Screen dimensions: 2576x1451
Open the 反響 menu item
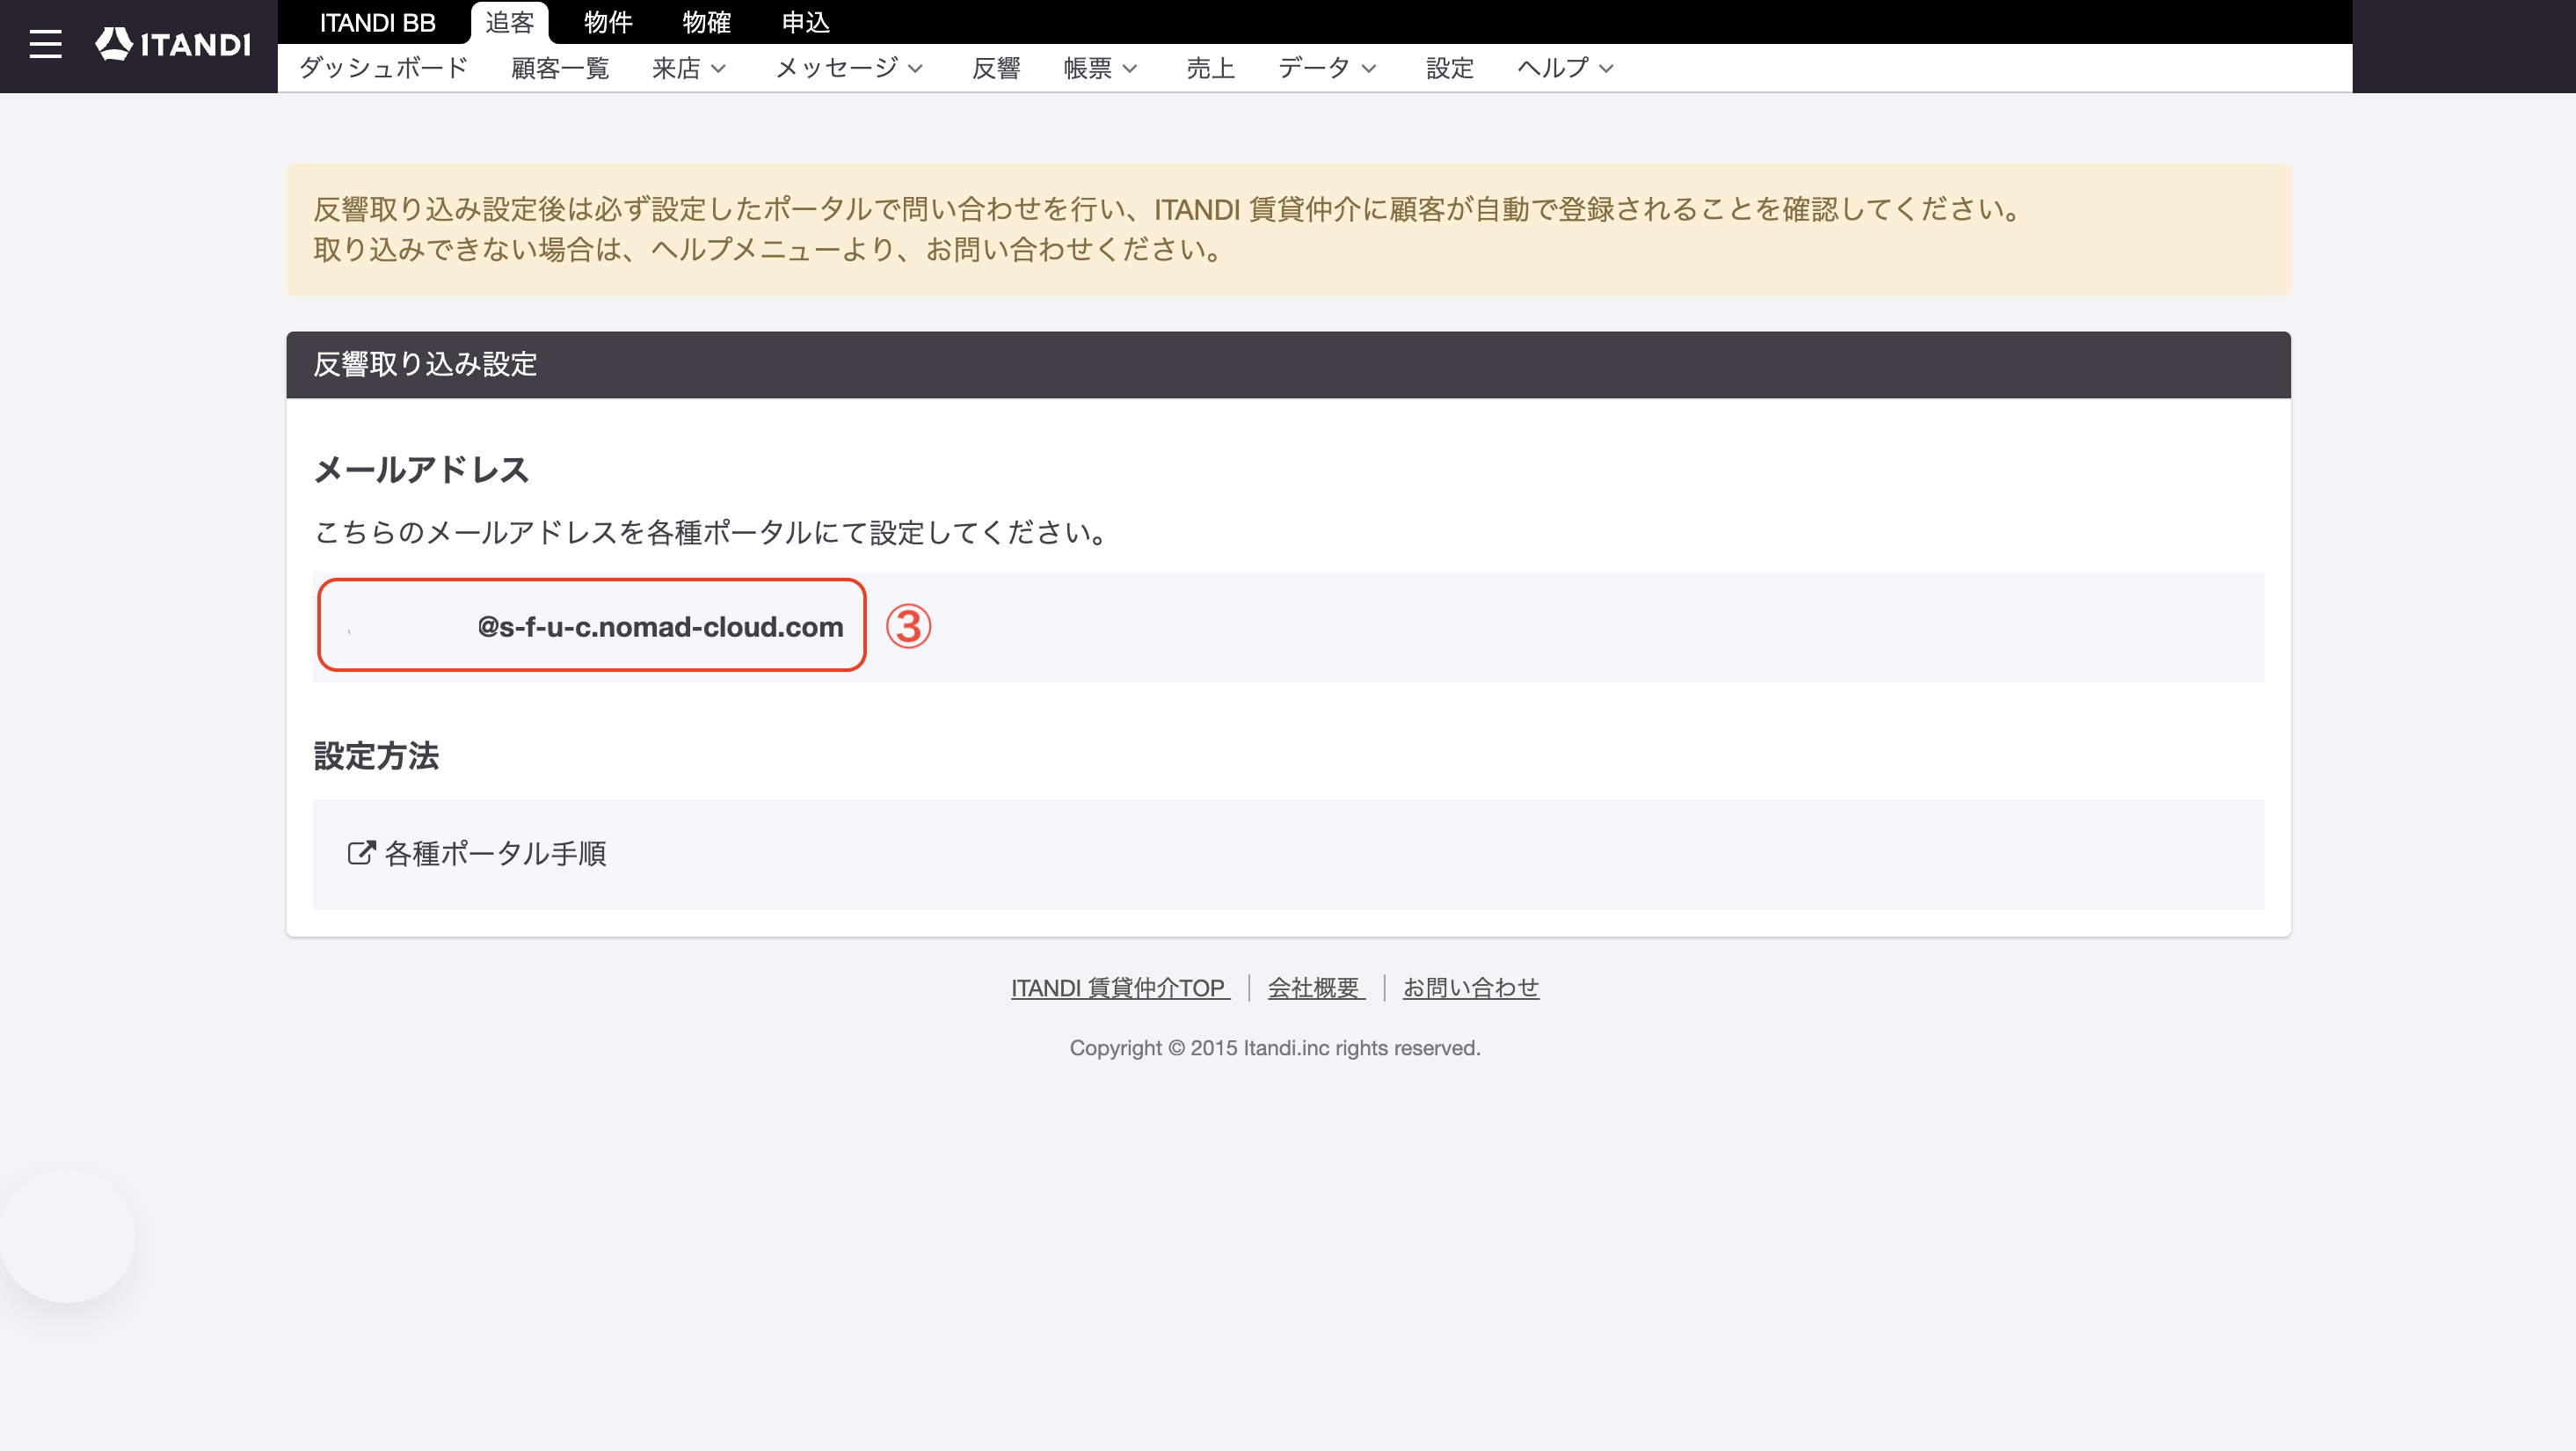coord(996,68)
